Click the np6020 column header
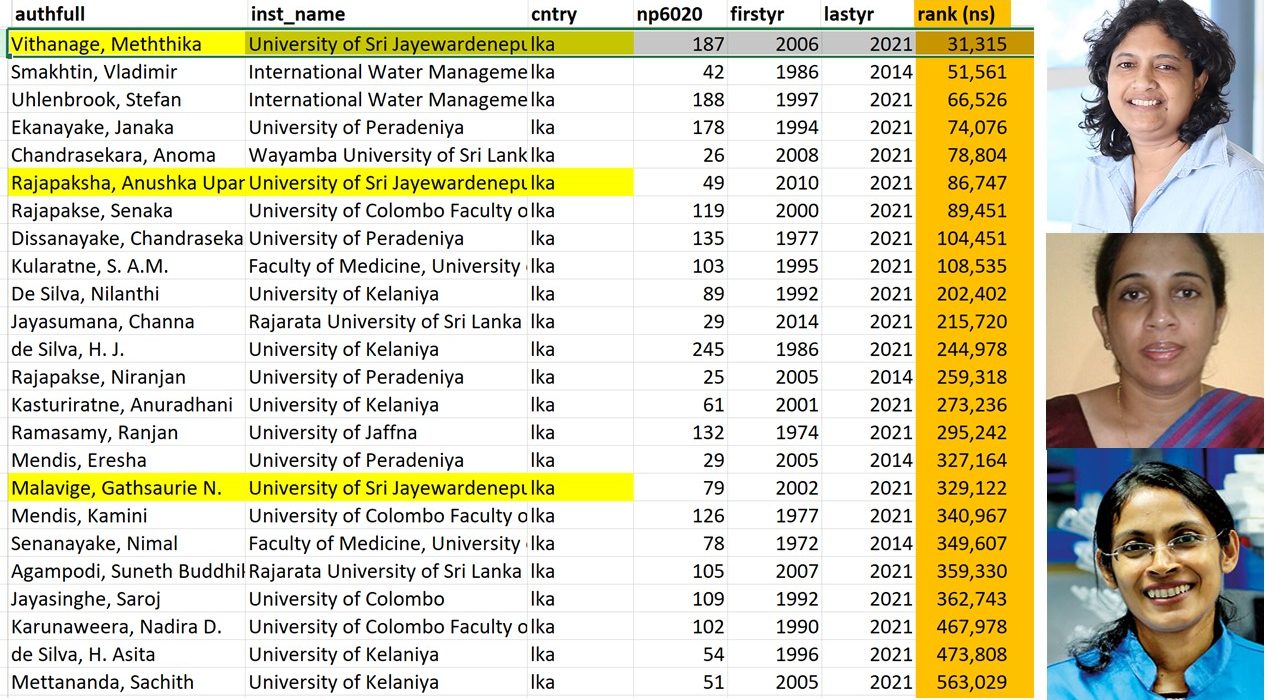Screen dimensions: 1280x700 point(682,14)
